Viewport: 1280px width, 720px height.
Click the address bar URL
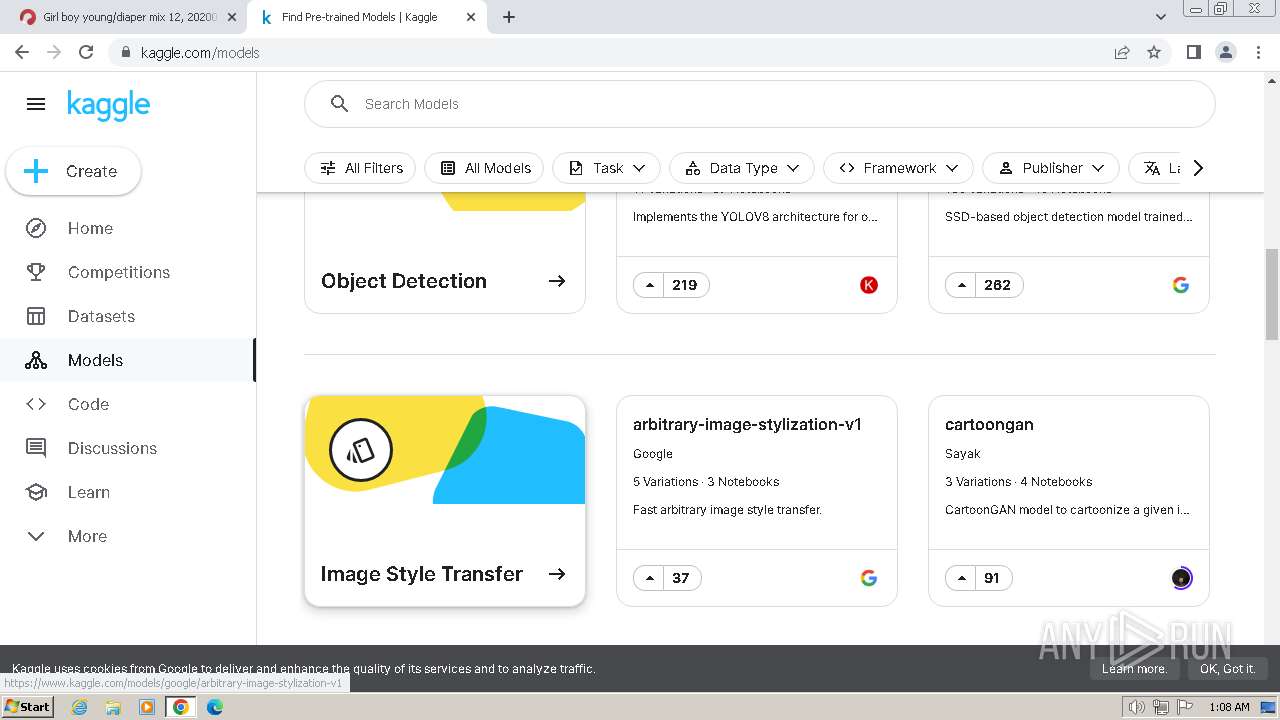point(200,53)
